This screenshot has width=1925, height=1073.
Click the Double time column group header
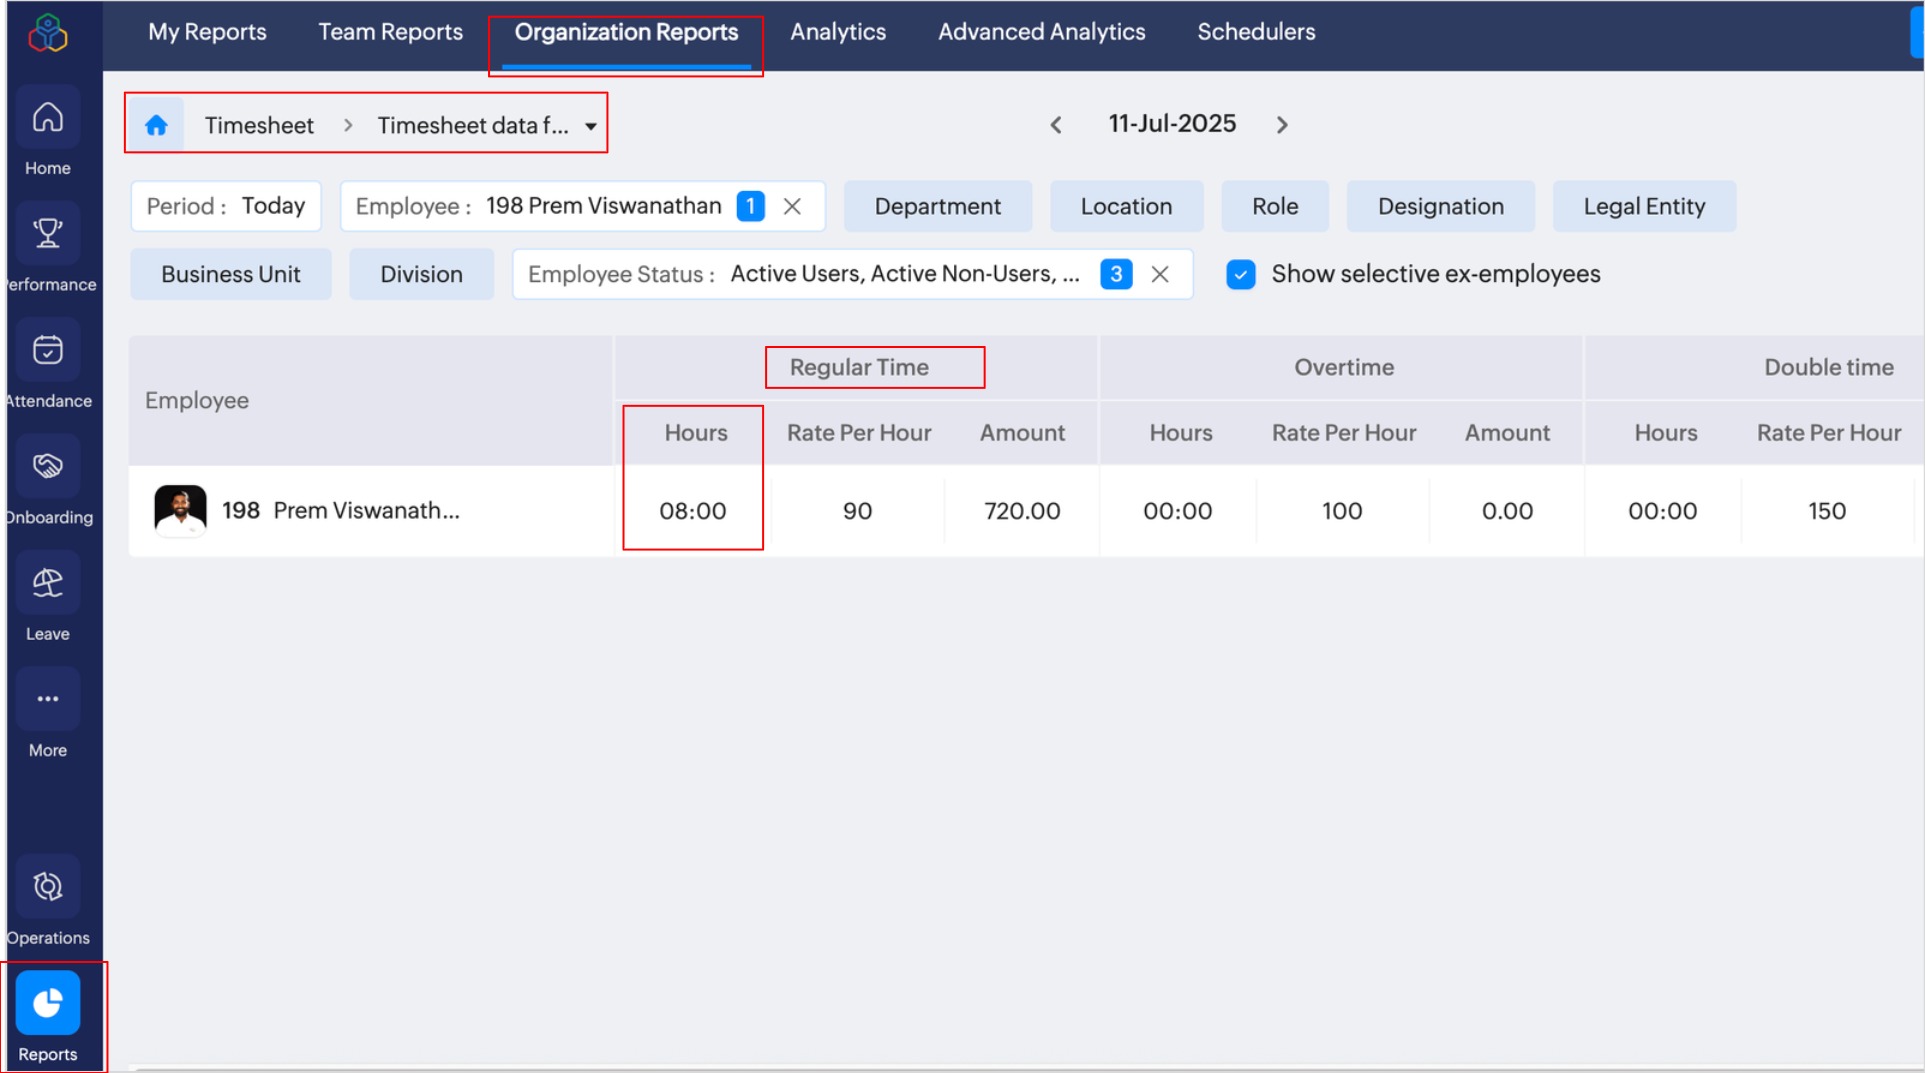(x=1828, y=367)
